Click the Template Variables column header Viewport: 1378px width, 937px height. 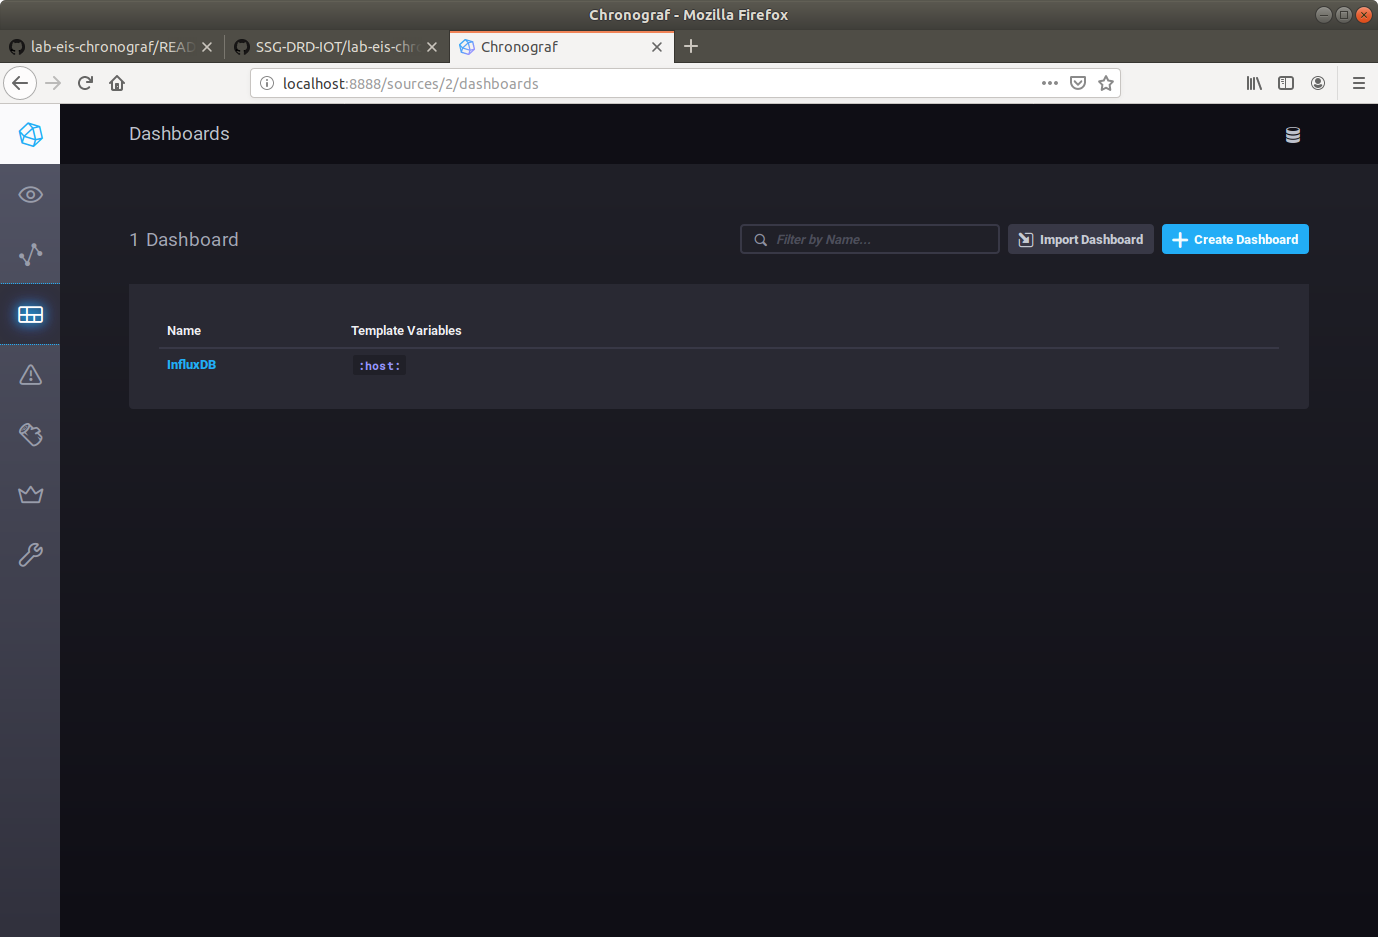406,331
